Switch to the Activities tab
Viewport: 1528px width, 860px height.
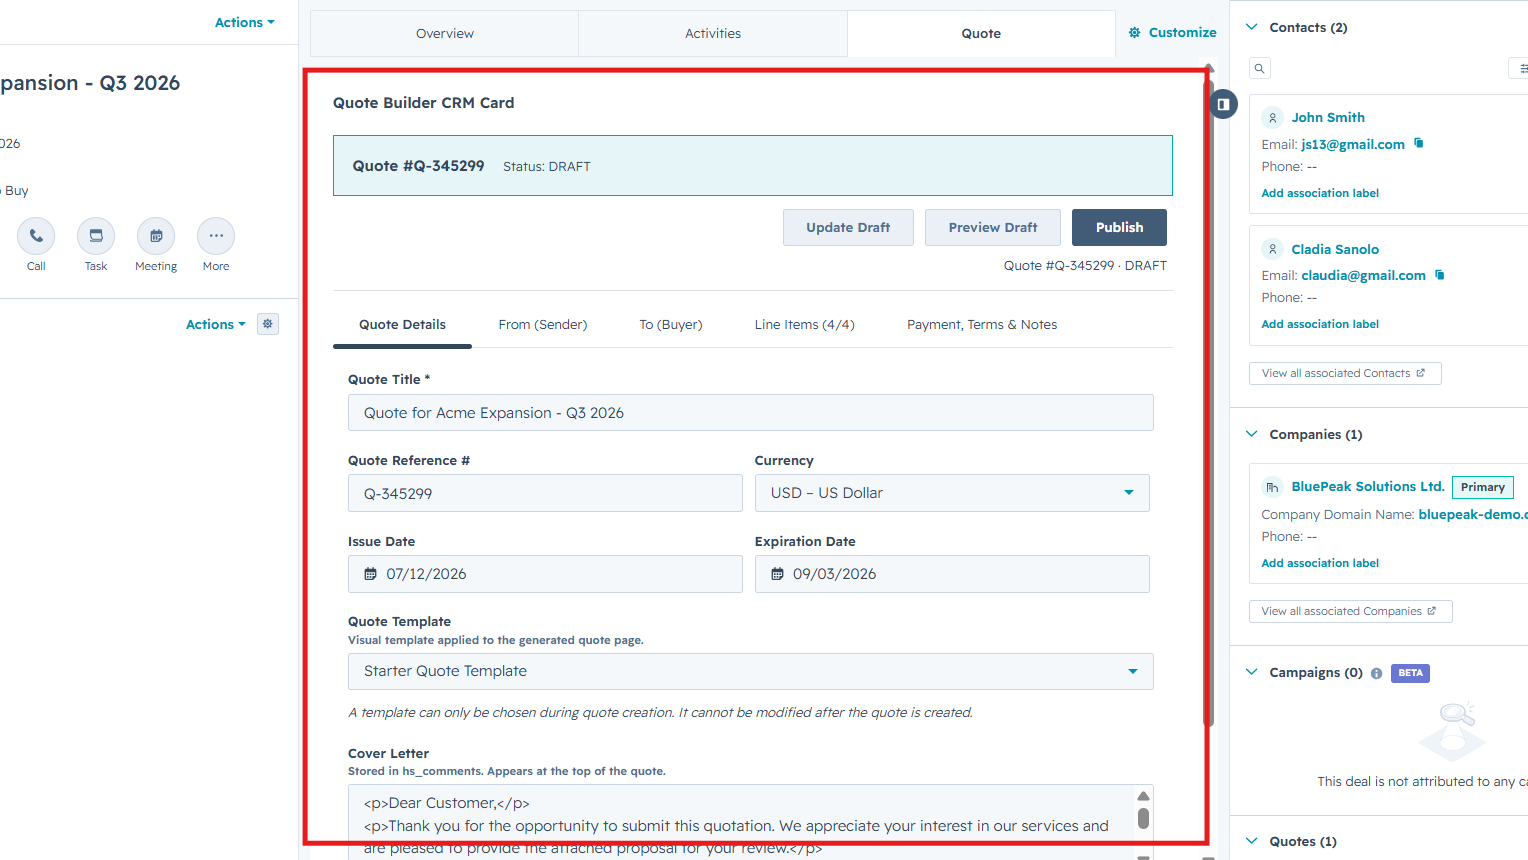click(x=713, y=33)
